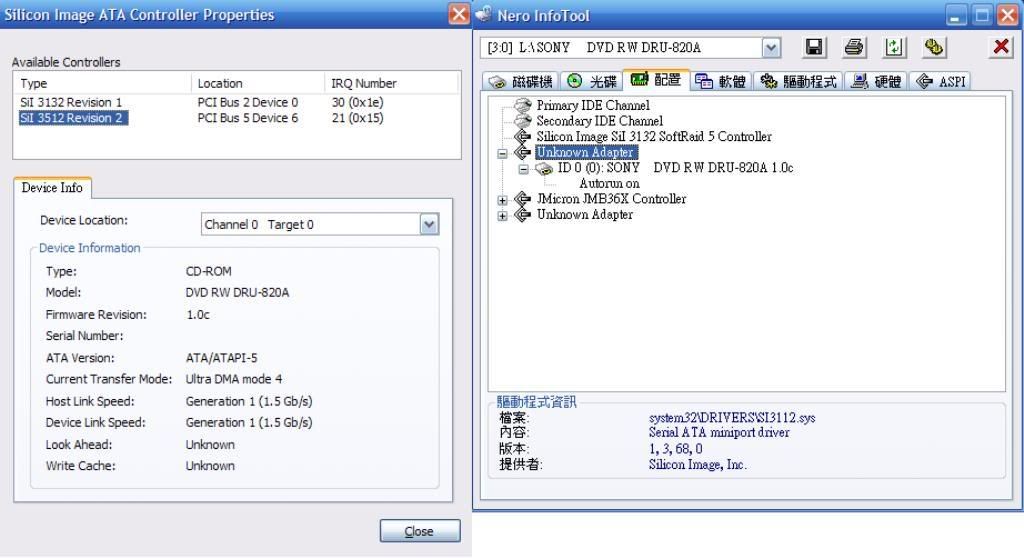1024x558 pixels.
Task: Click the Type column header
Action: (x=103, y=84)
